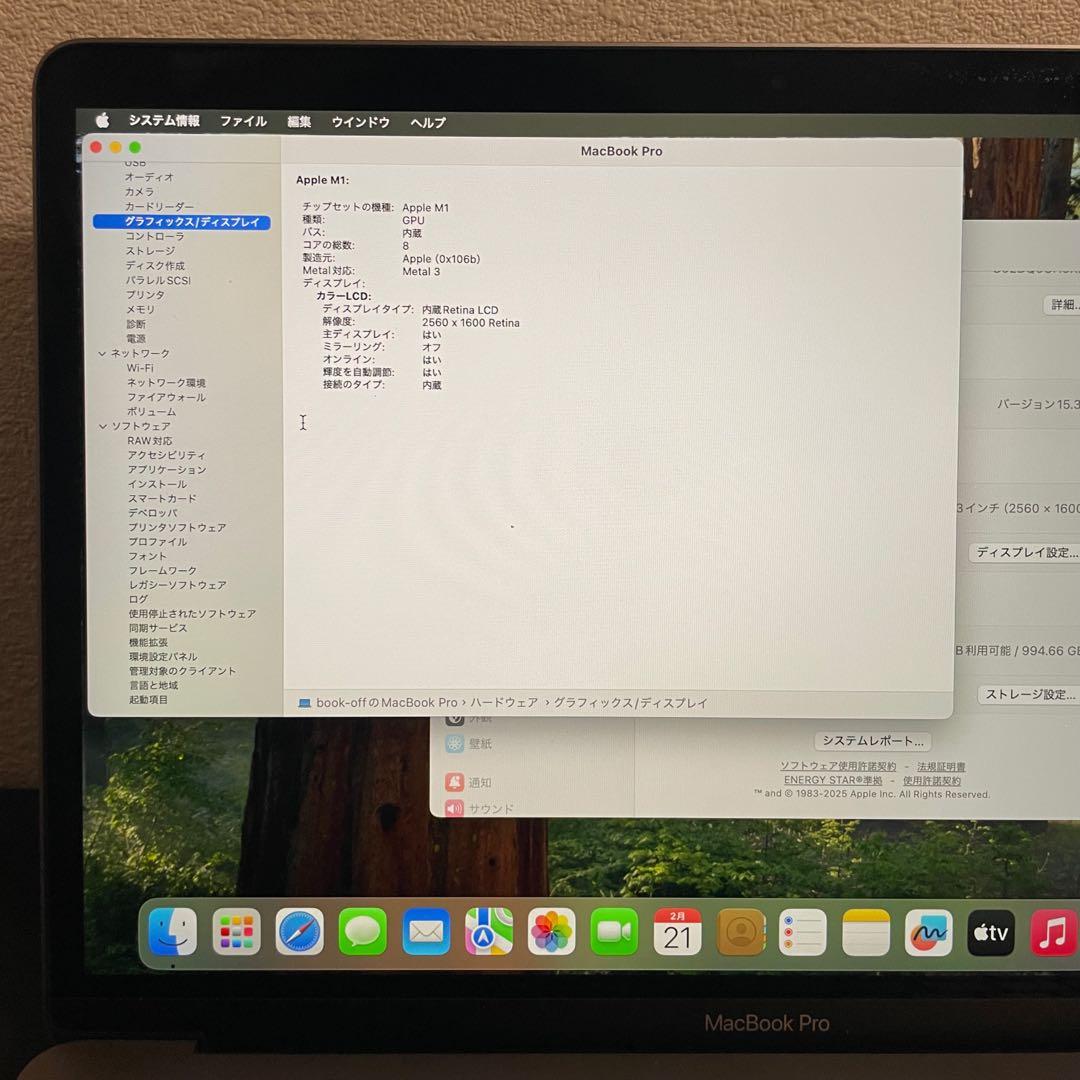Open the ヘルプ menu
This screenshot has width=1080, height=1080.
point(427,121)
